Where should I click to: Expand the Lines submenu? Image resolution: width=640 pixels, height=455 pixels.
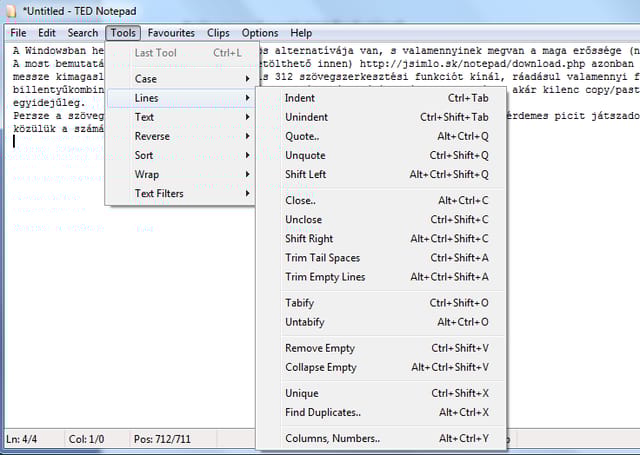pos(182,98)
